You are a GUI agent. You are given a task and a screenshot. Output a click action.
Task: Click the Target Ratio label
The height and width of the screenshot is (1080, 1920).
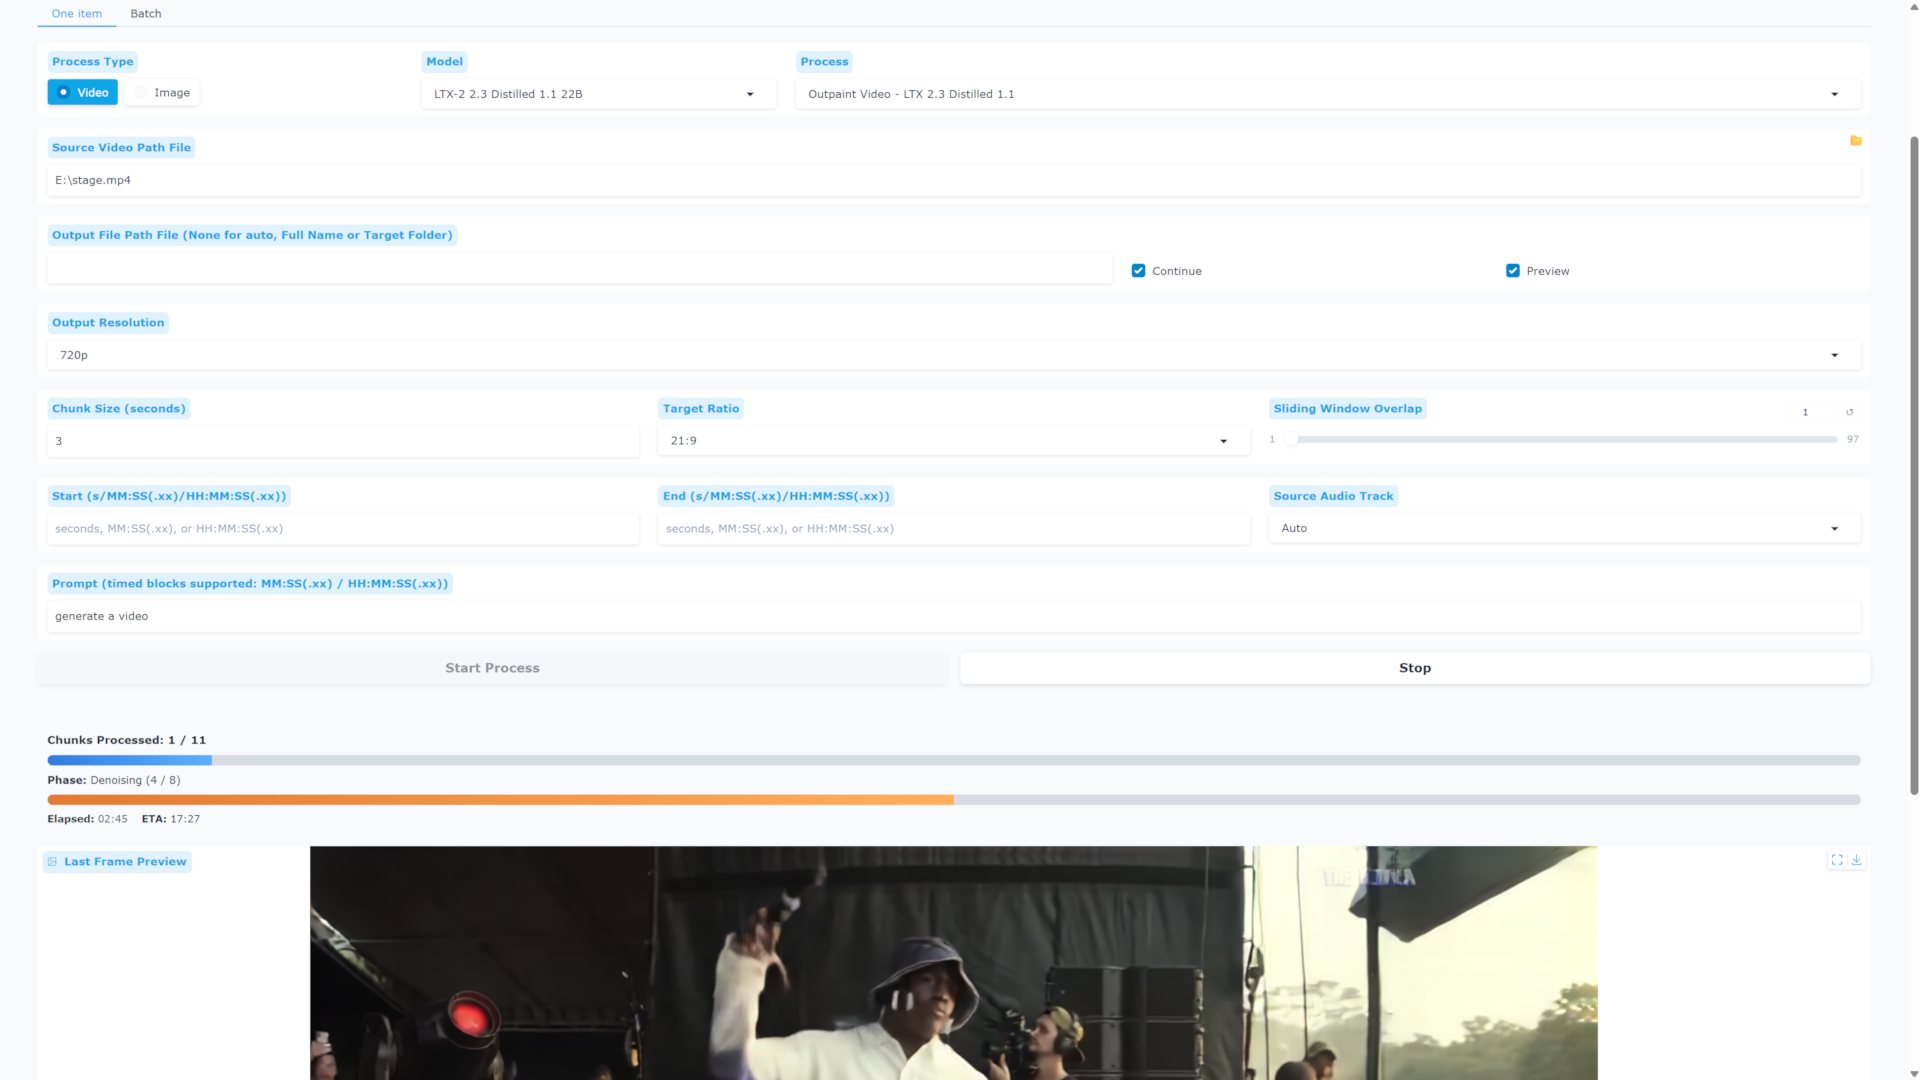[x=701, y=409]
